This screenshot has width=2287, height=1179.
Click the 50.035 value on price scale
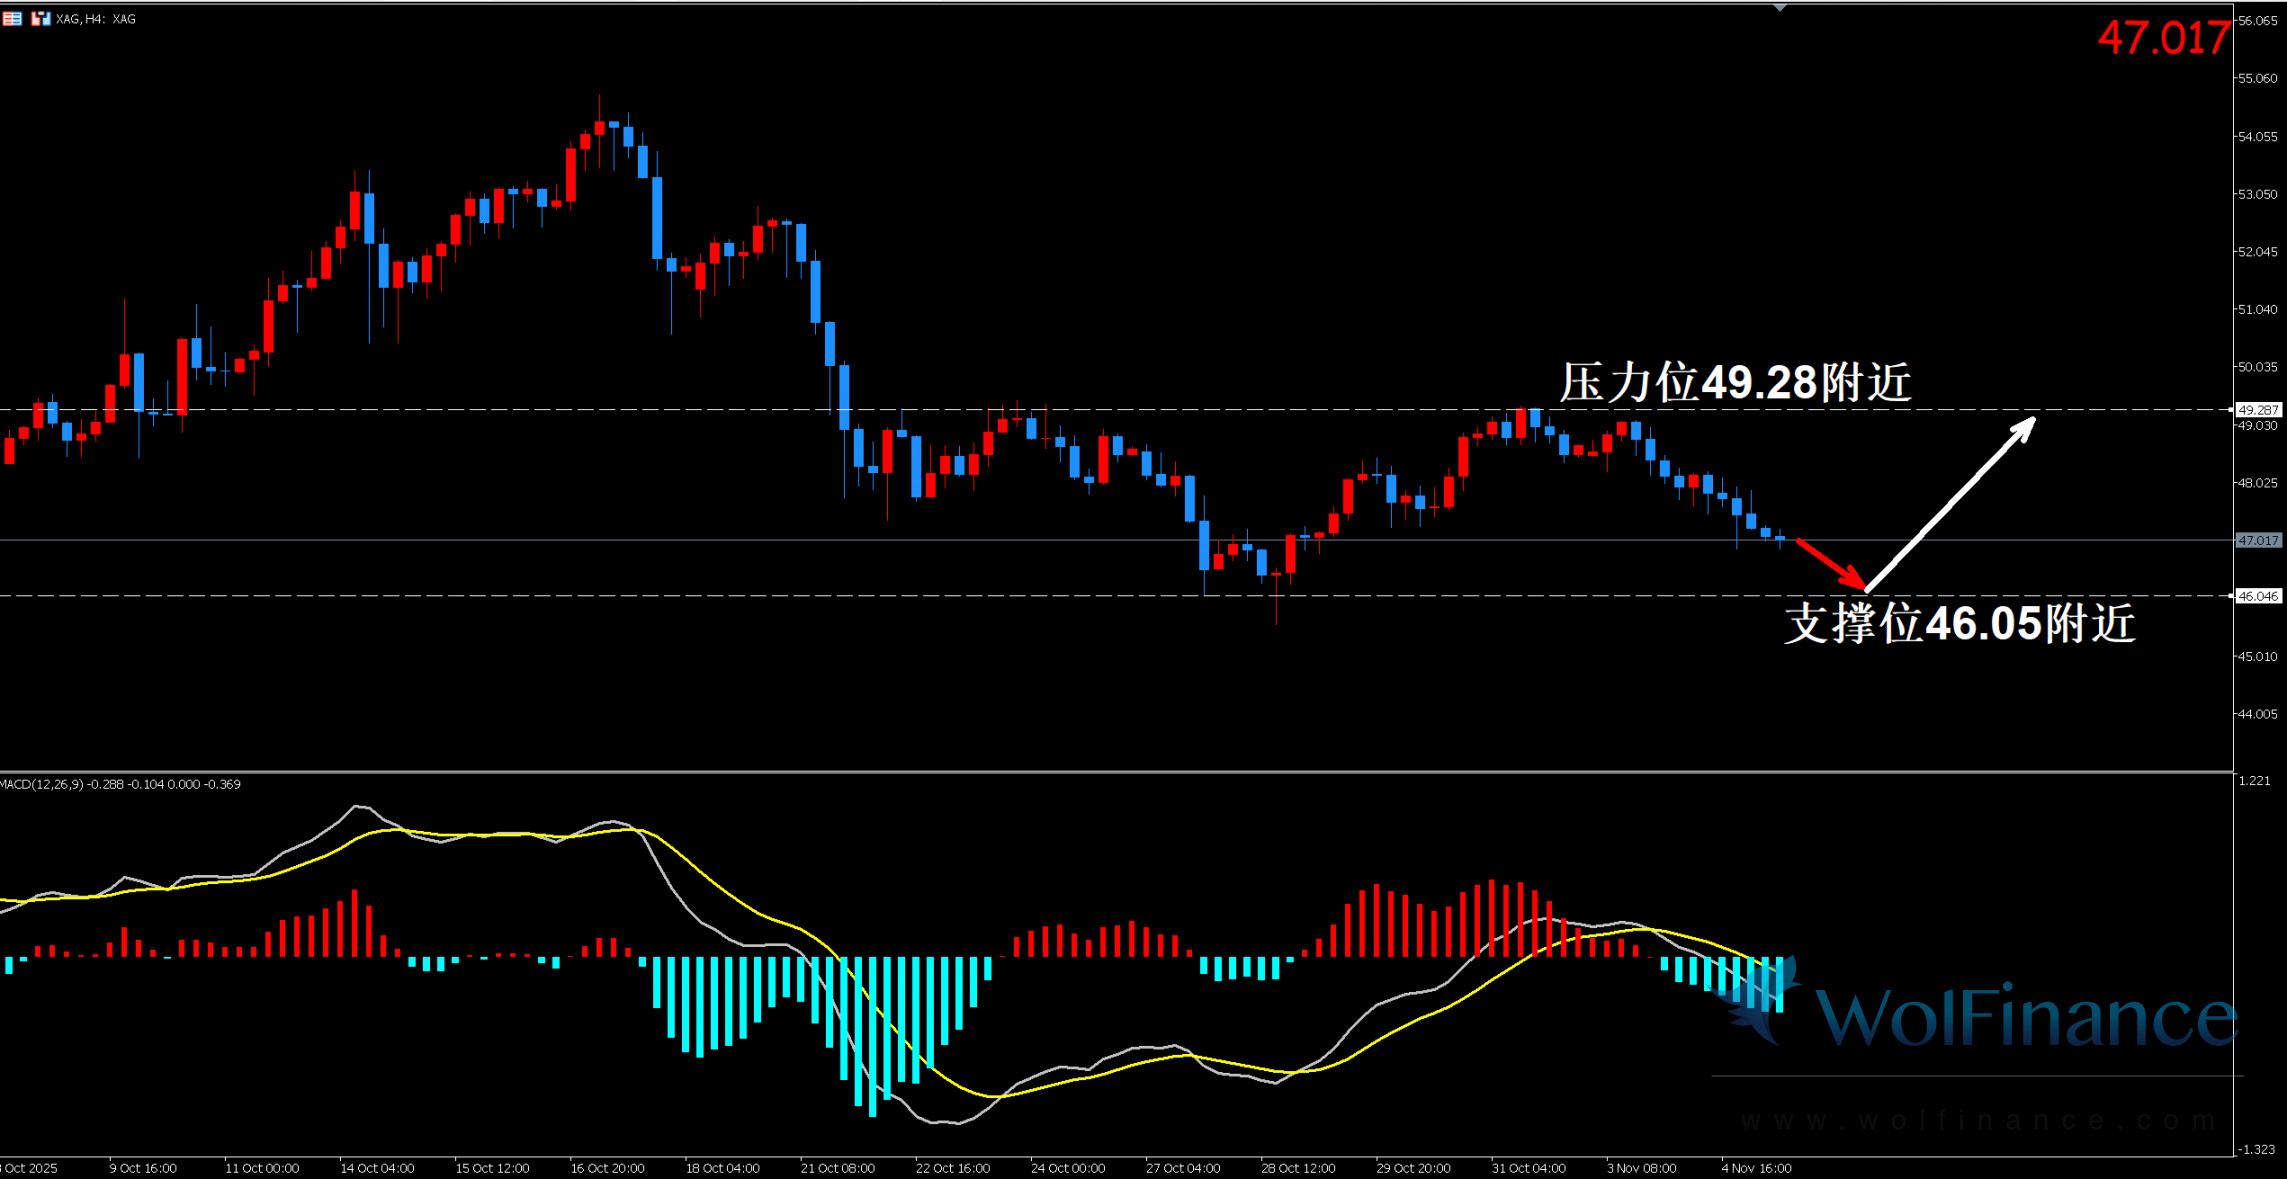[x=2257, y=367]
